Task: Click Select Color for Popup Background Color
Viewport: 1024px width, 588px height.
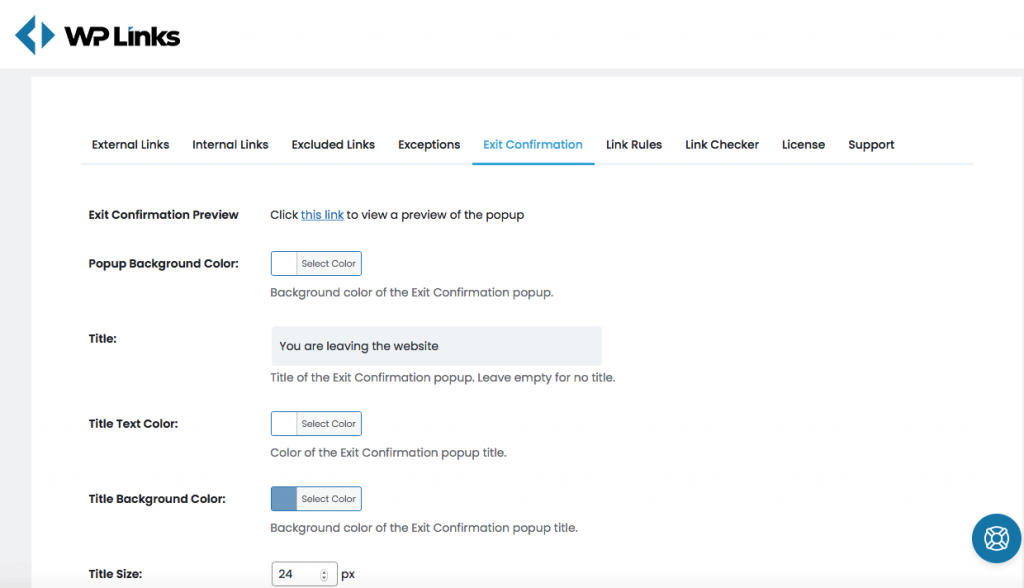Action: [x=328, y=263]
